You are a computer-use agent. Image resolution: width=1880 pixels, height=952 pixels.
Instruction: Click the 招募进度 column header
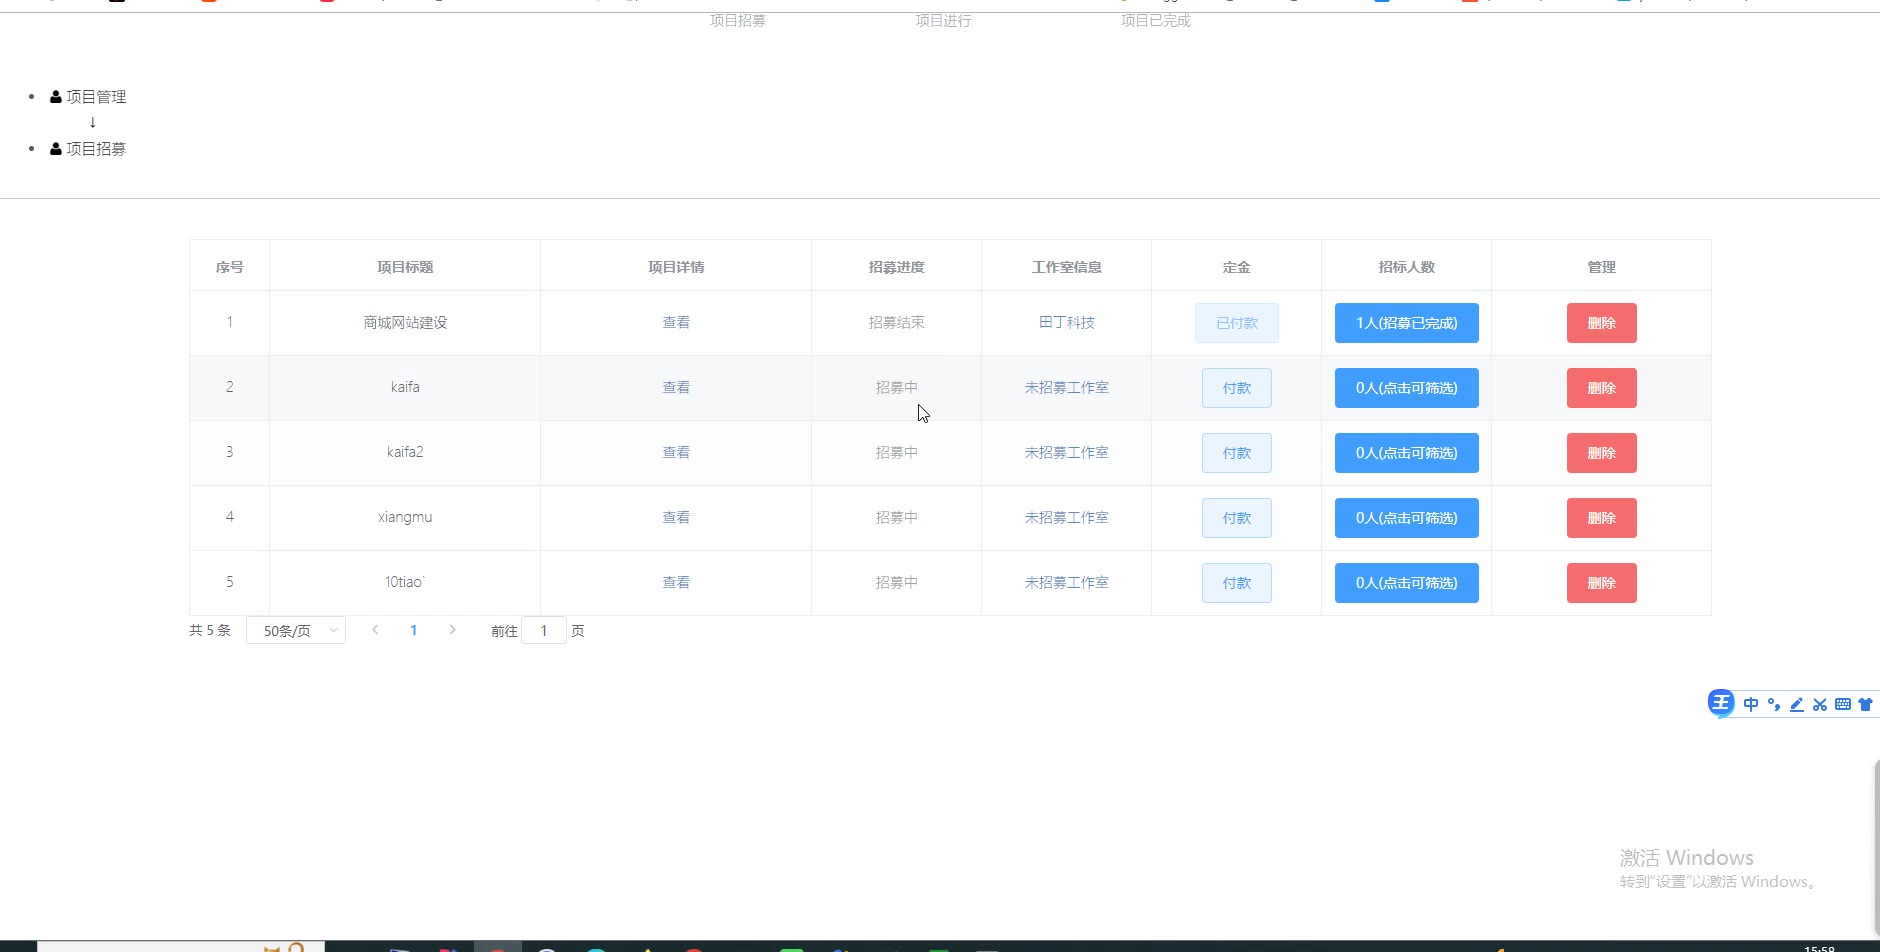(897, 267)
